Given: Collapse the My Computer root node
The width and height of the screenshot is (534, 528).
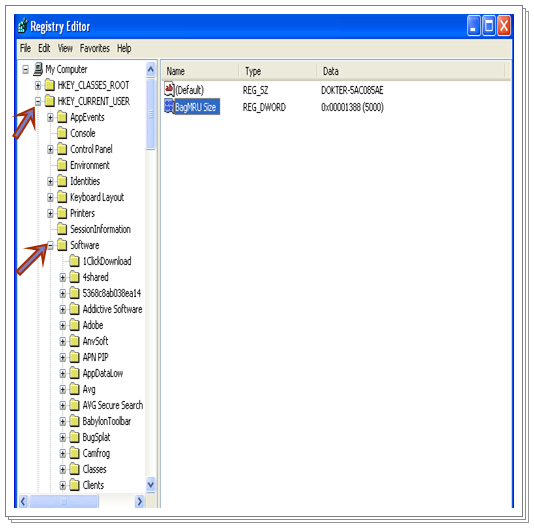Looking at the screenshot, I should [26, 69].
